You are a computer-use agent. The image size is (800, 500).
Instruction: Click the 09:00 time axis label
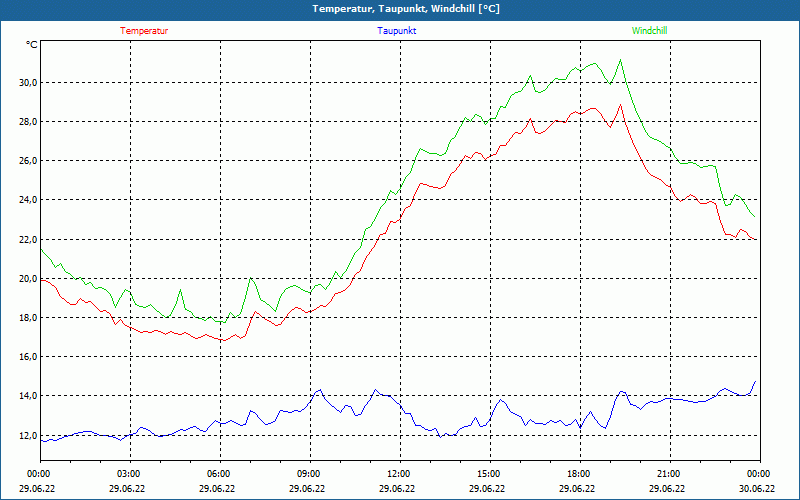pos(310,474)
